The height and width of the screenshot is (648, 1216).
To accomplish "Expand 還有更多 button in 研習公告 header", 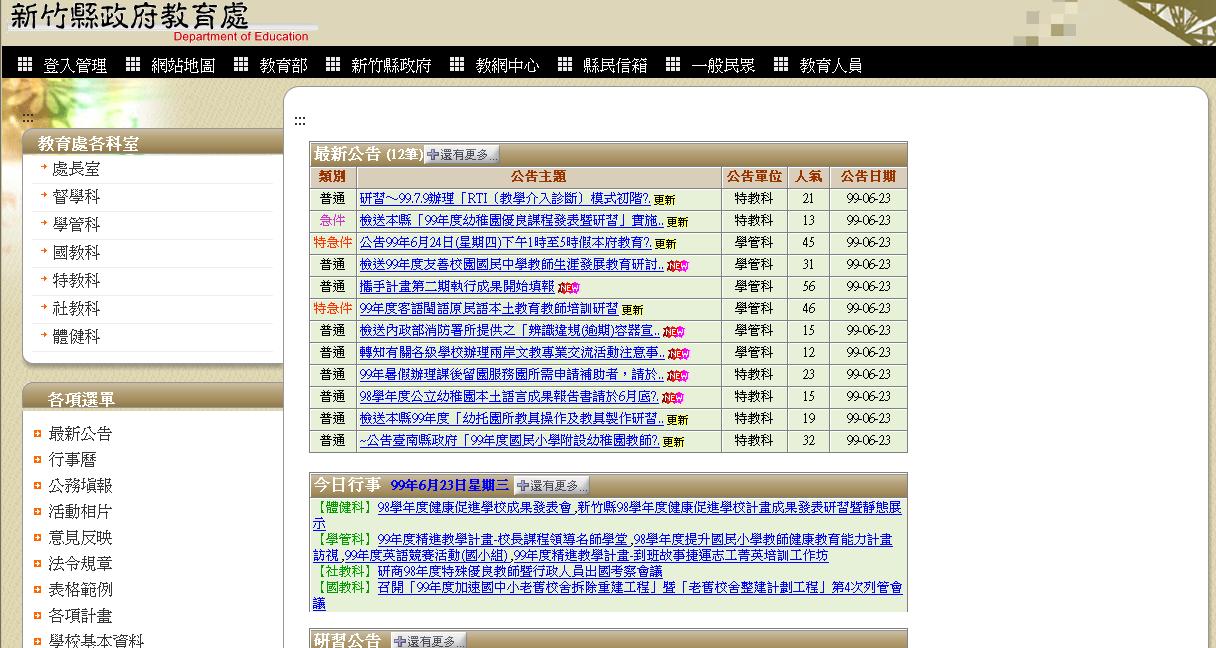I will pyautogui.click(x=428, y=641).
